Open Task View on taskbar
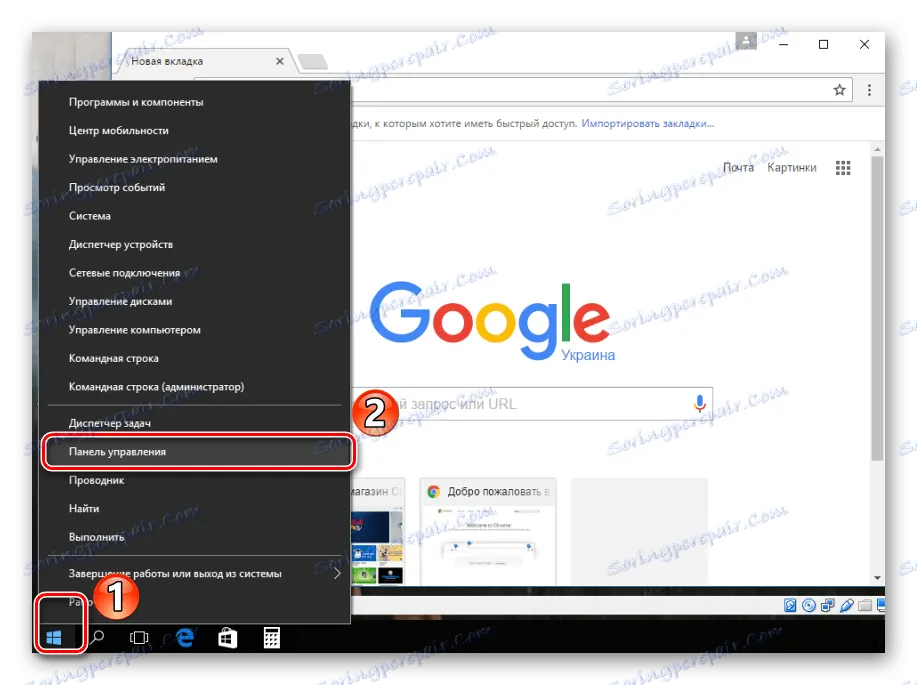917x685 pixels. pos(139,637)
